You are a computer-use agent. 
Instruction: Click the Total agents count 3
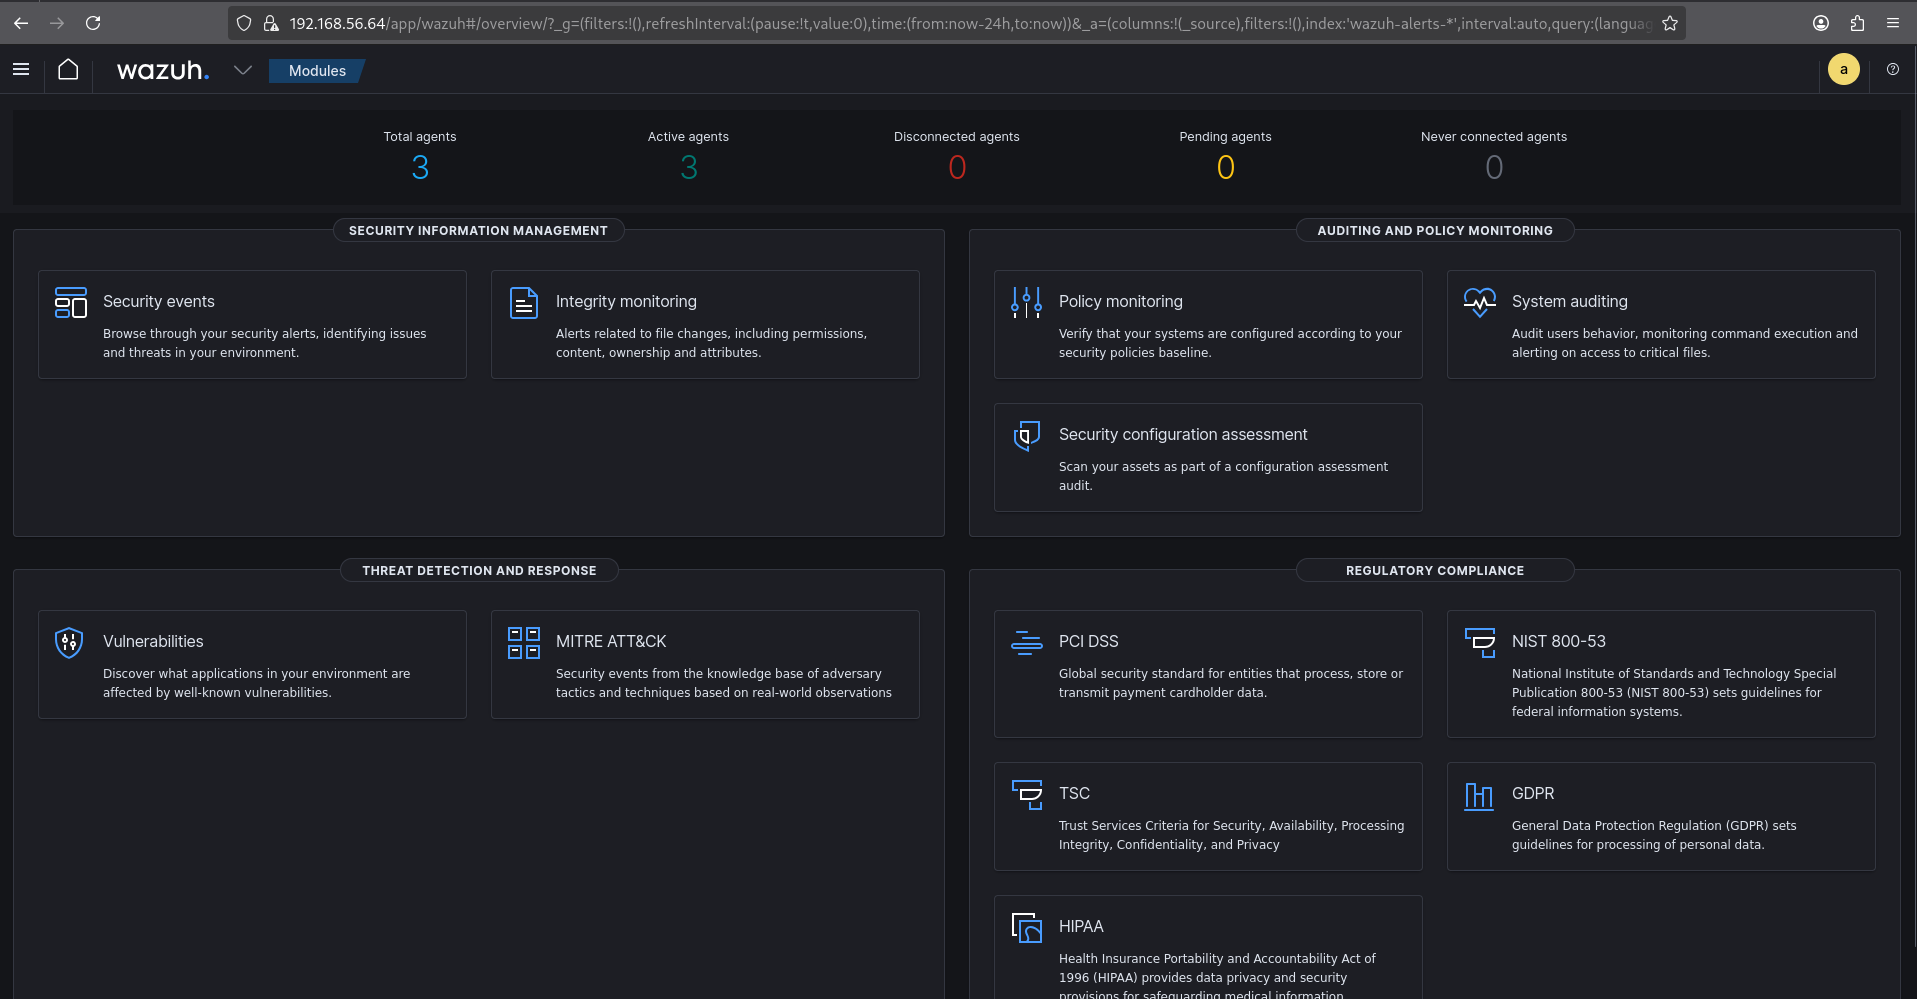click(x=420, y=167)
